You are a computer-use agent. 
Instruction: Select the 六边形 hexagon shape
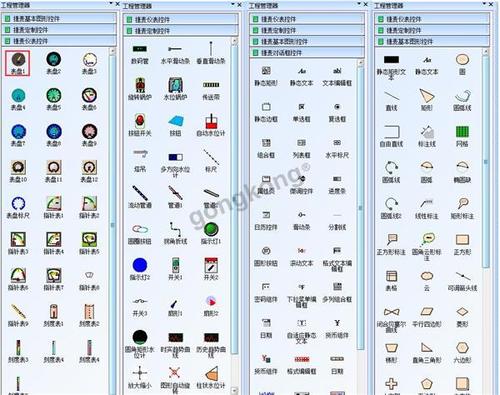[x=462, y=353]
